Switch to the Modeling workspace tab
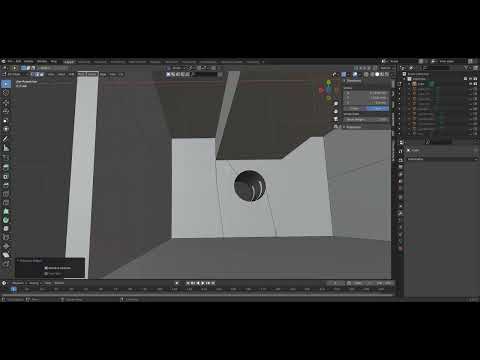This screenshot has width=480, height=360. coord(84,62)
